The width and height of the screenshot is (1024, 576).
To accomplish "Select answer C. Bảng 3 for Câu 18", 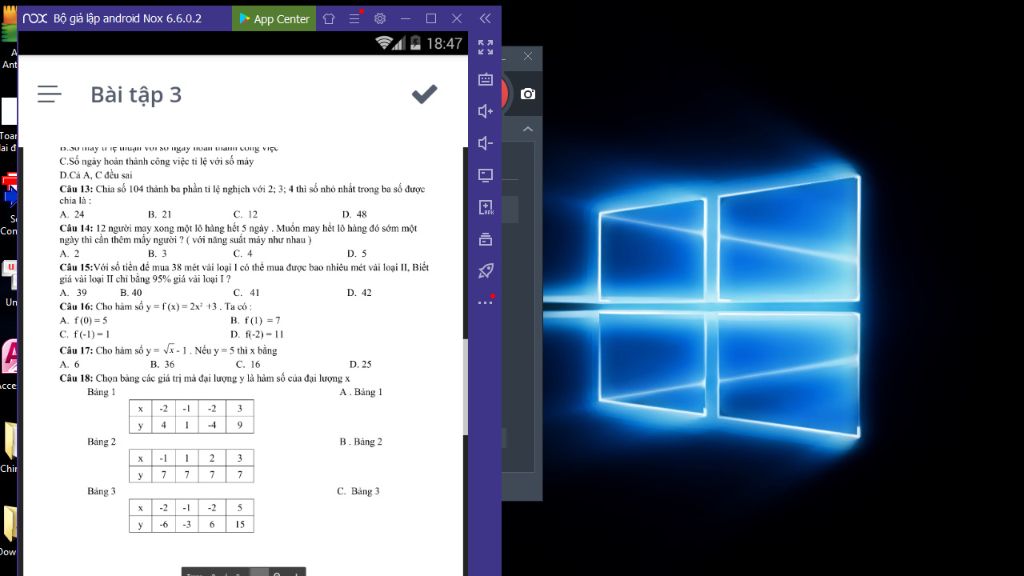I will 358,491.
